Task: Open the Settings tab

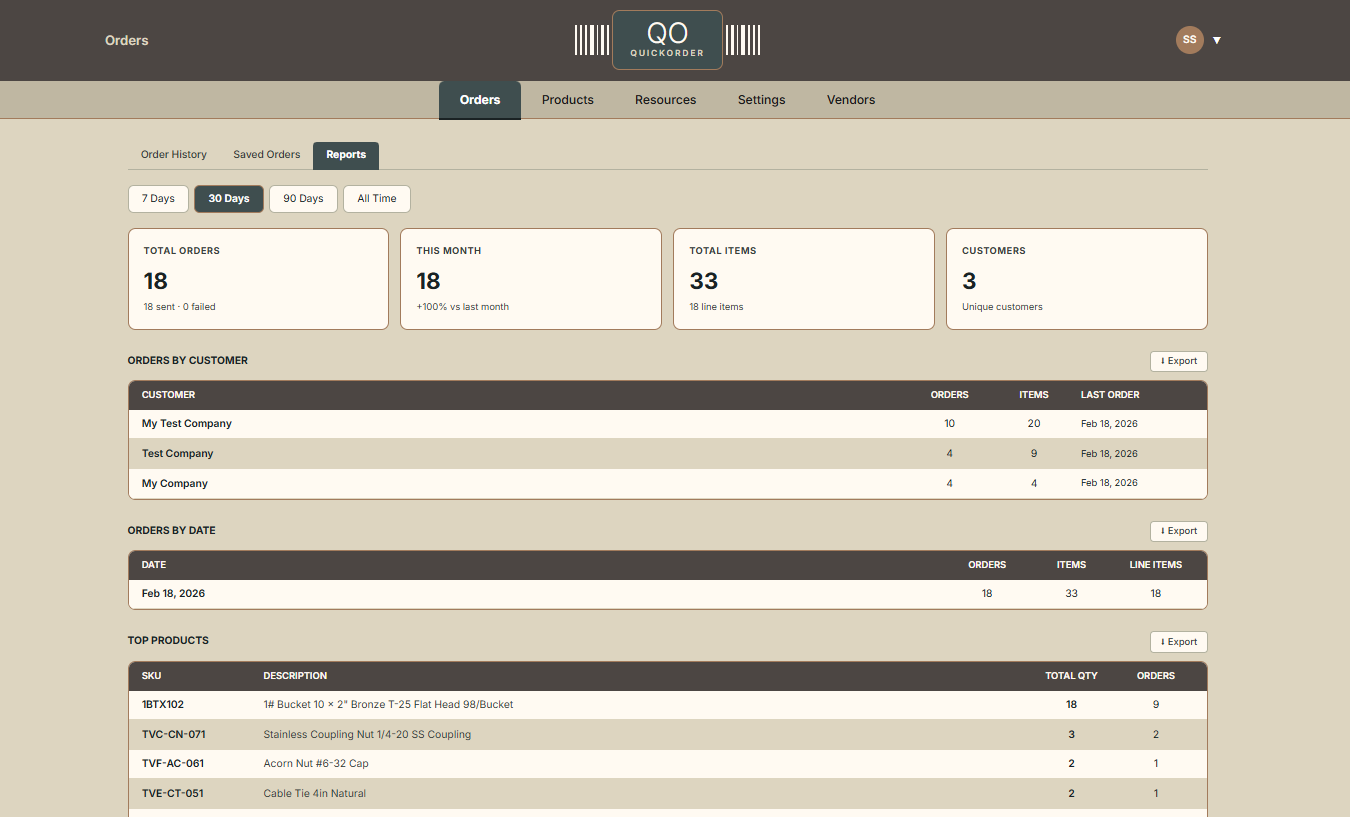Action: point(761,100)
